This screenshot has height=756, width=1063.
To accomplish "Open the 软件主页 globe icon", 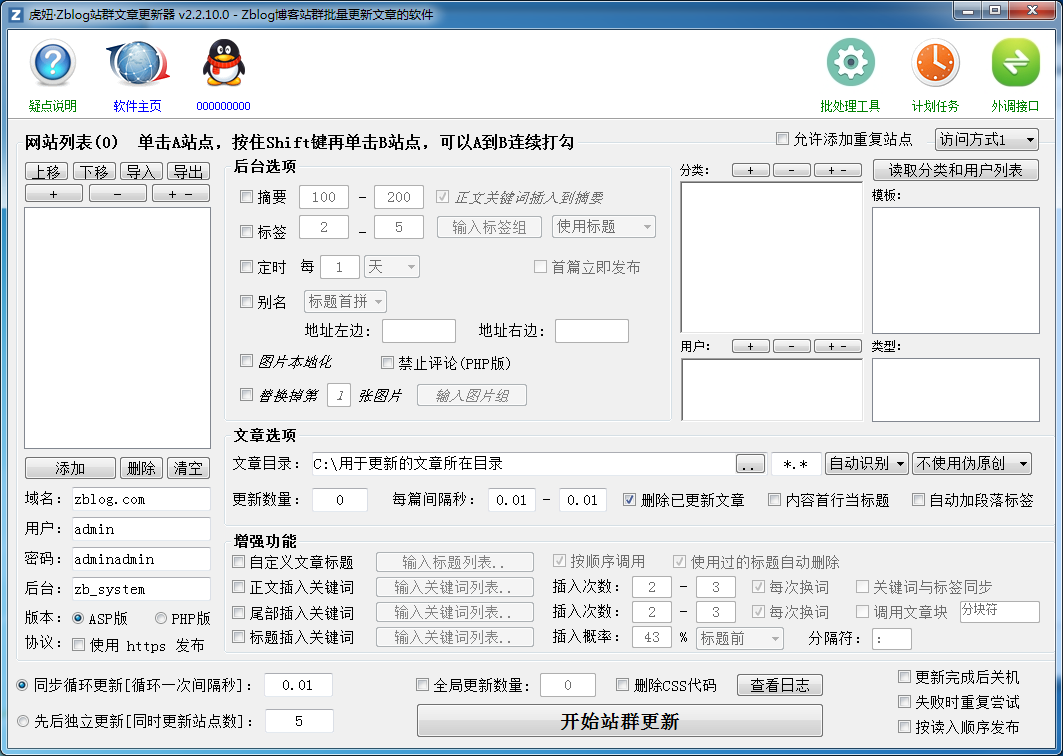I will pos(138,63).
